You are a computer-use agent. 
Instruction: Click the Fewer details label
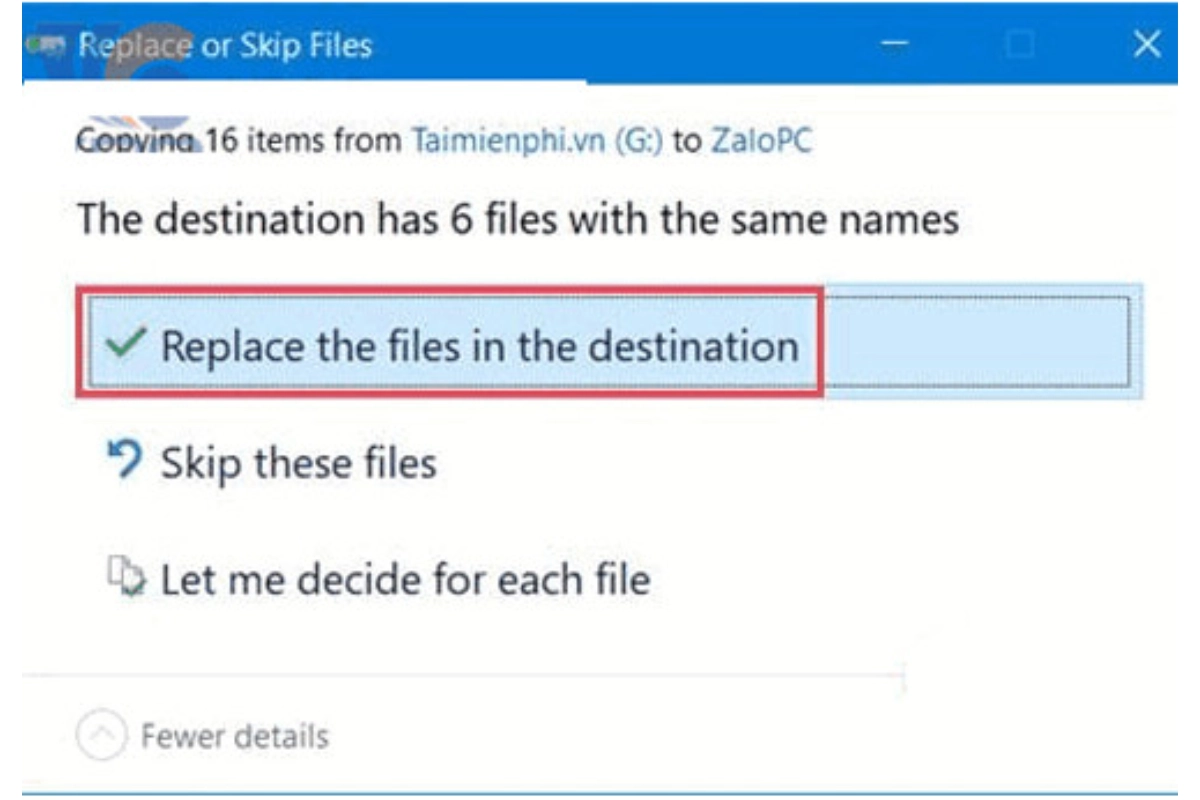point(235,738)
